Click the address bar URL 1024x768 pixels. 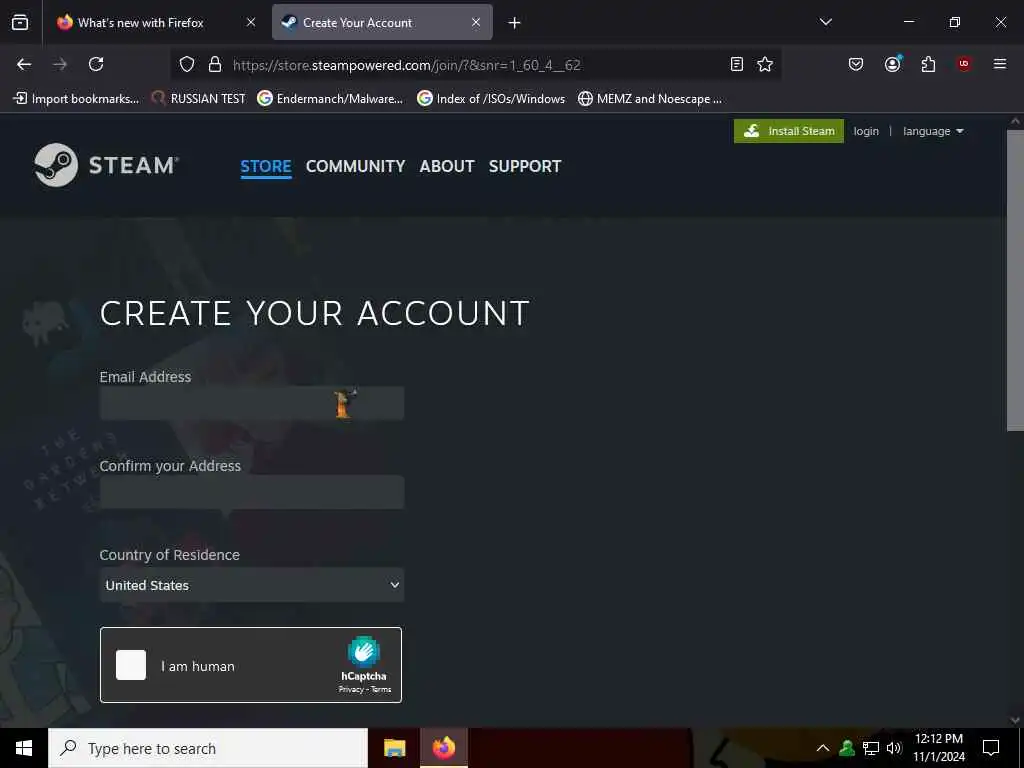406,65
